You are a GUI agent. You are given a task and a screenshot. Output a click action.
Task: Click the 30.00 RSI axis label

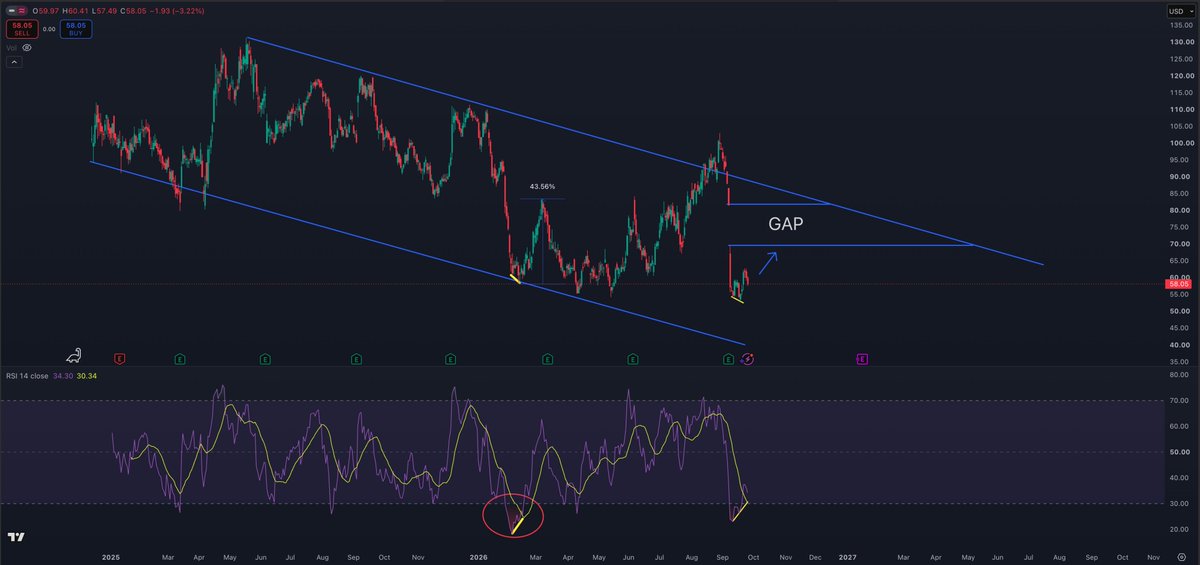(1181, 503)
